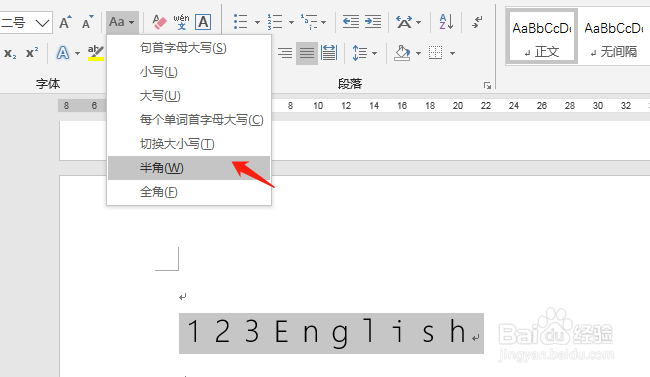
Task: Click the Grow Font icon
Action: pyautogui.click(x=65, y=22)
